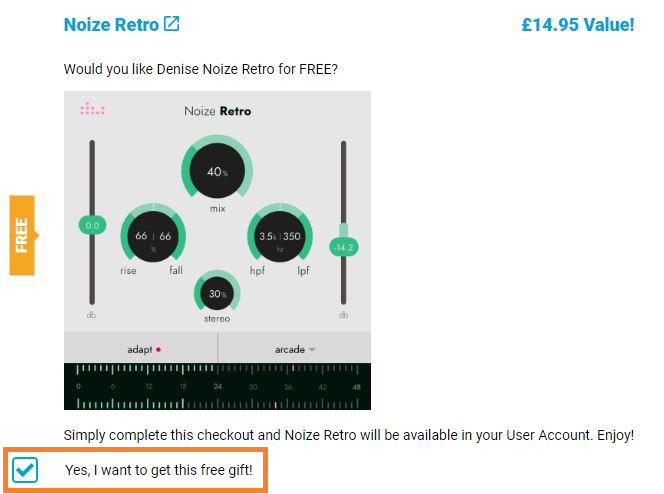Click the level meter scale strip
664x494 pixels.
[217, 386]
